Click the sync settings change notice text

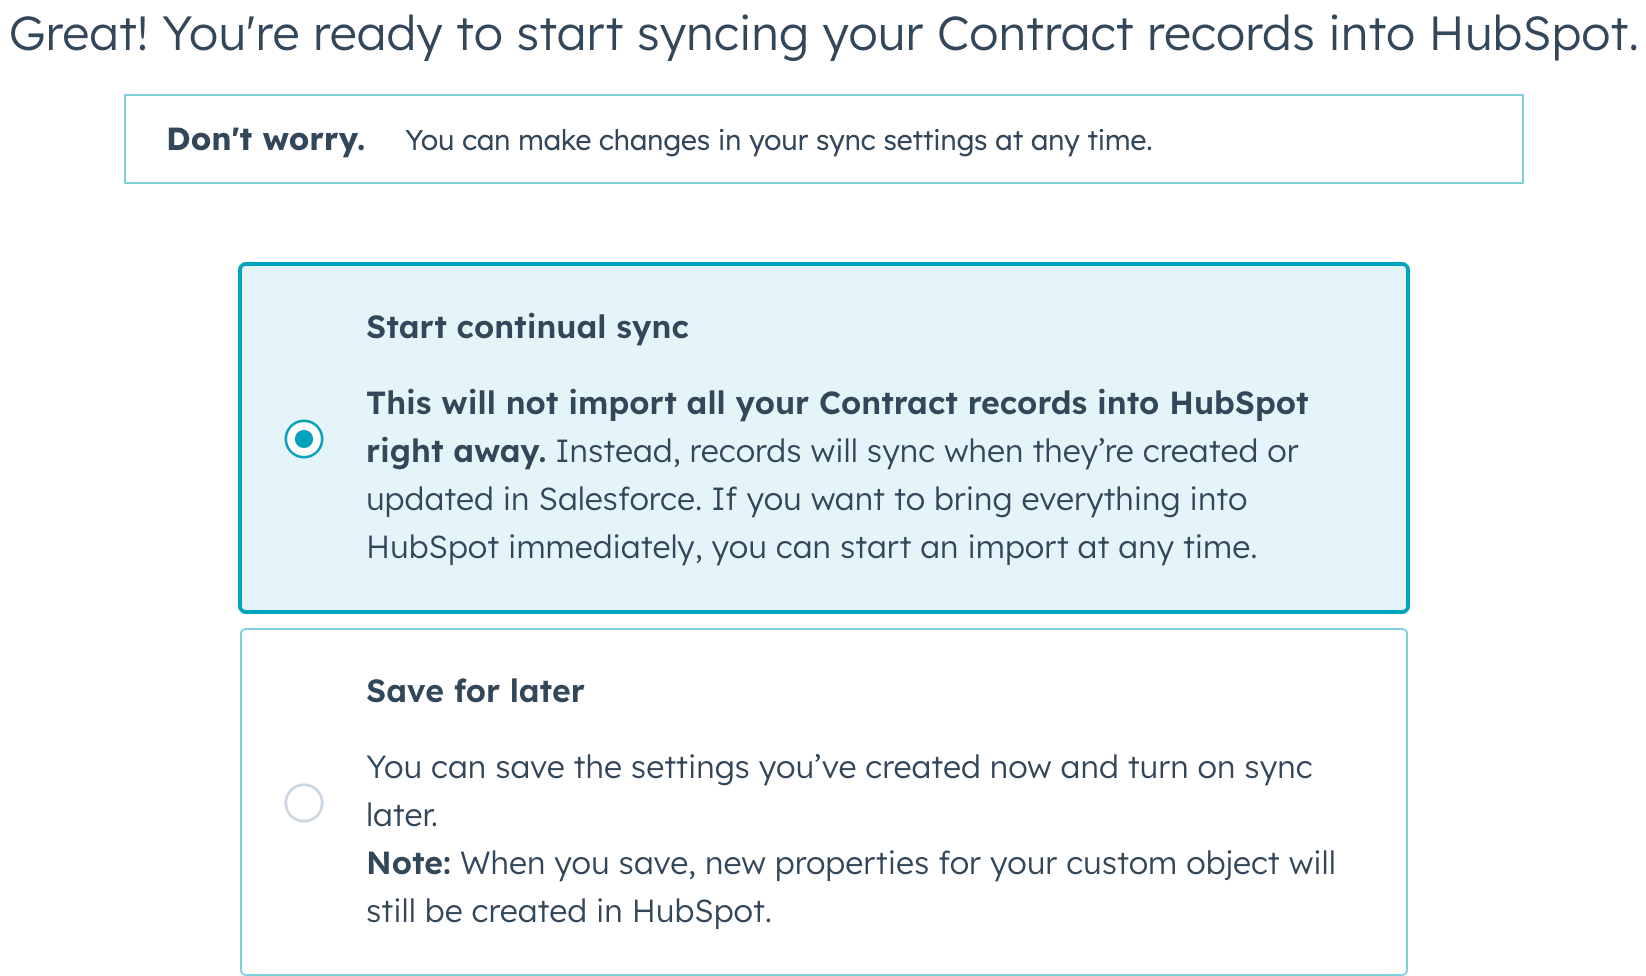(778, 141)
